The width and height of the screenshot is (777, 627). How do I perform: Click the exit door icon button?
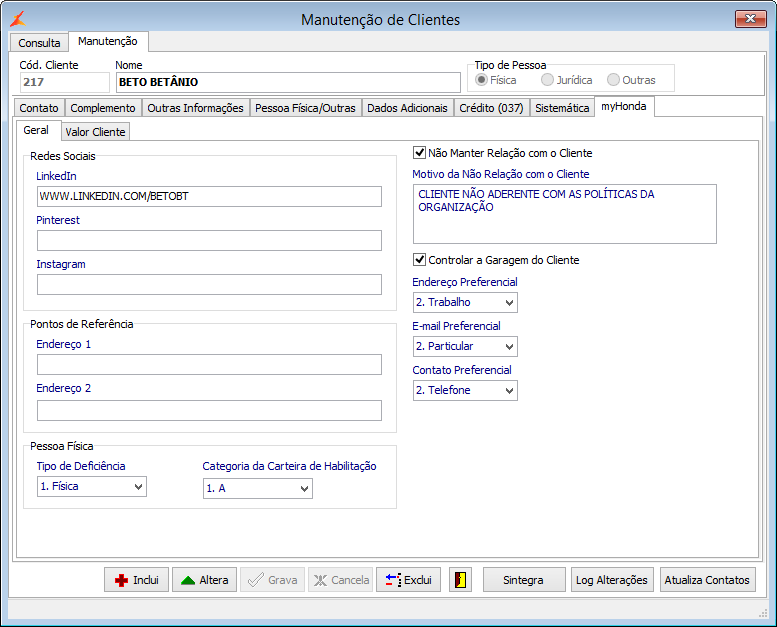pyautogui.click(x=460, y=580)
